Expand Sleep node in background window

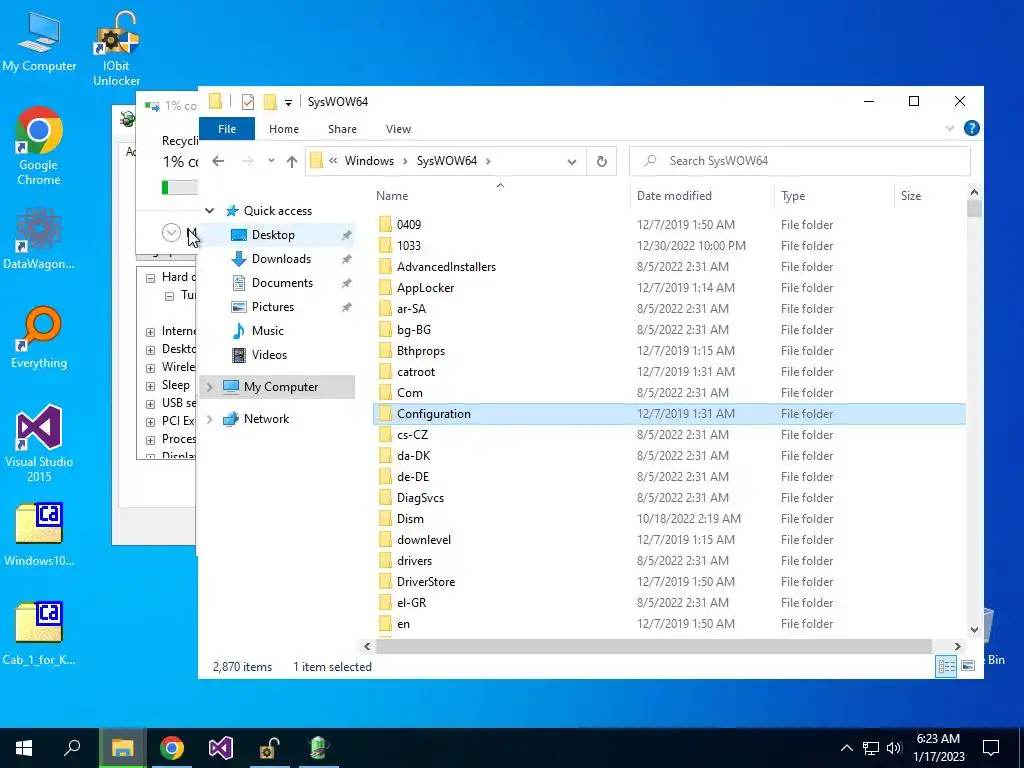click(x=150, y=385)
